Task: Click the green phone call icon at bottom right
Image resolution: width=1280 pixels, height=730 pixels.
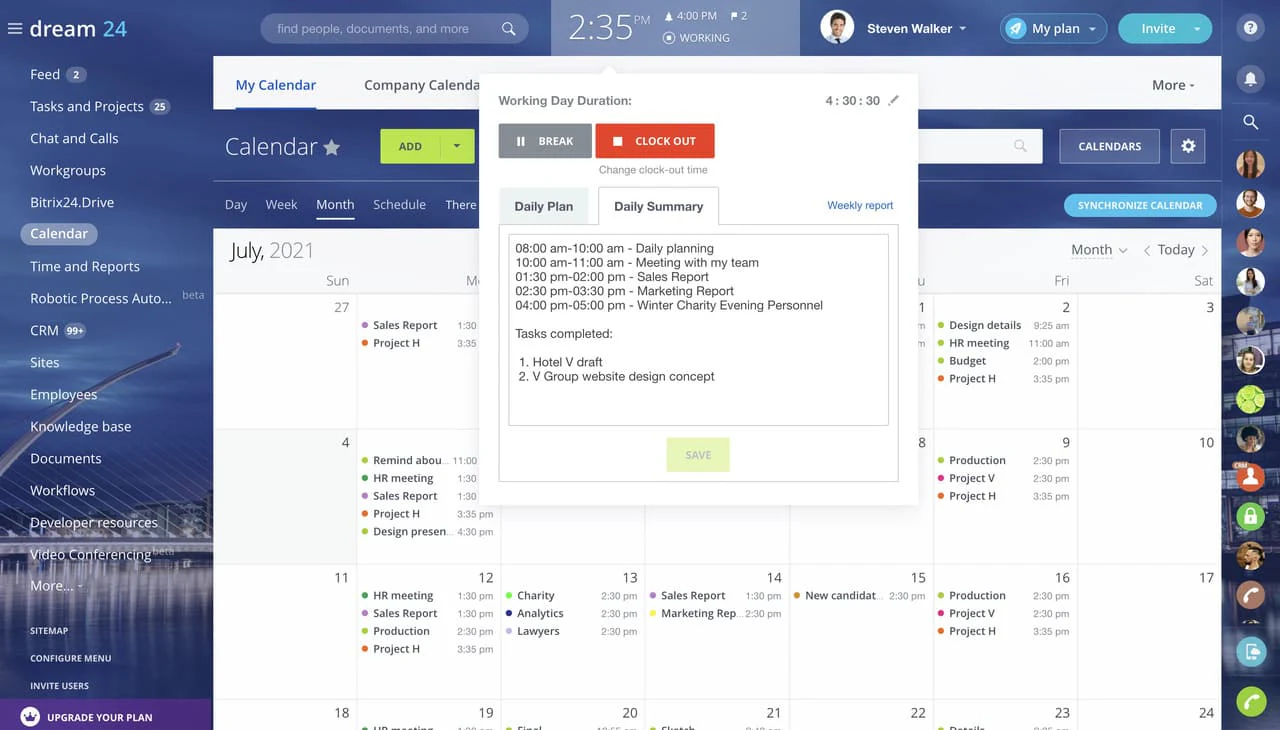Action: click(x=1250, y=701)
